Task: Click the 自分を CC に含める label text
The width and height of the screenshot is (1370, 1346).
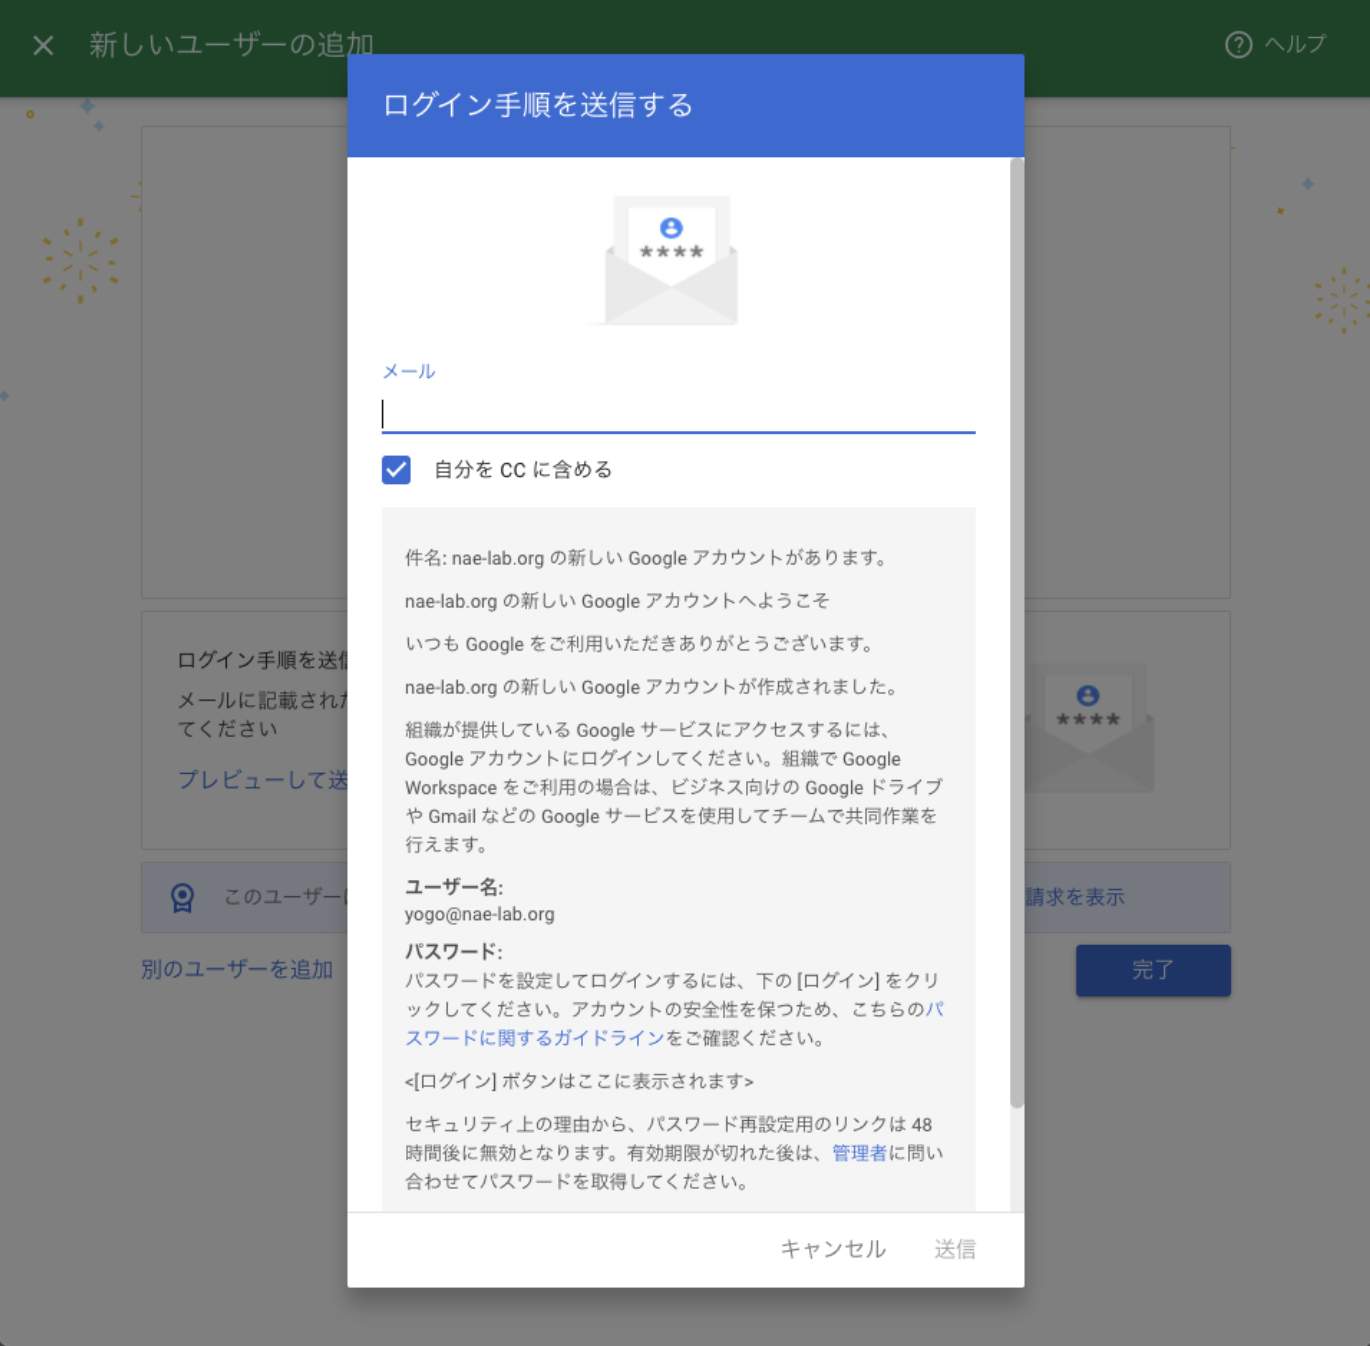Action: tap(522, 470)
